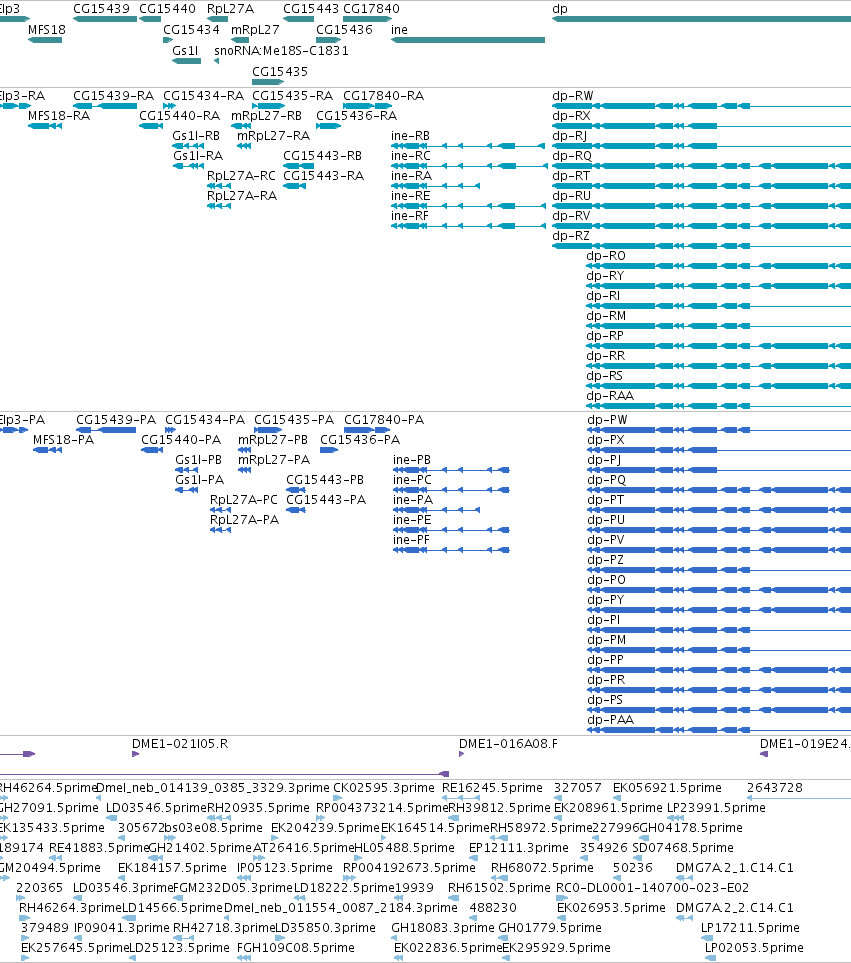Open the Gs1l-RA transcript label
851x963 pixels.
[x=198, y=155]
